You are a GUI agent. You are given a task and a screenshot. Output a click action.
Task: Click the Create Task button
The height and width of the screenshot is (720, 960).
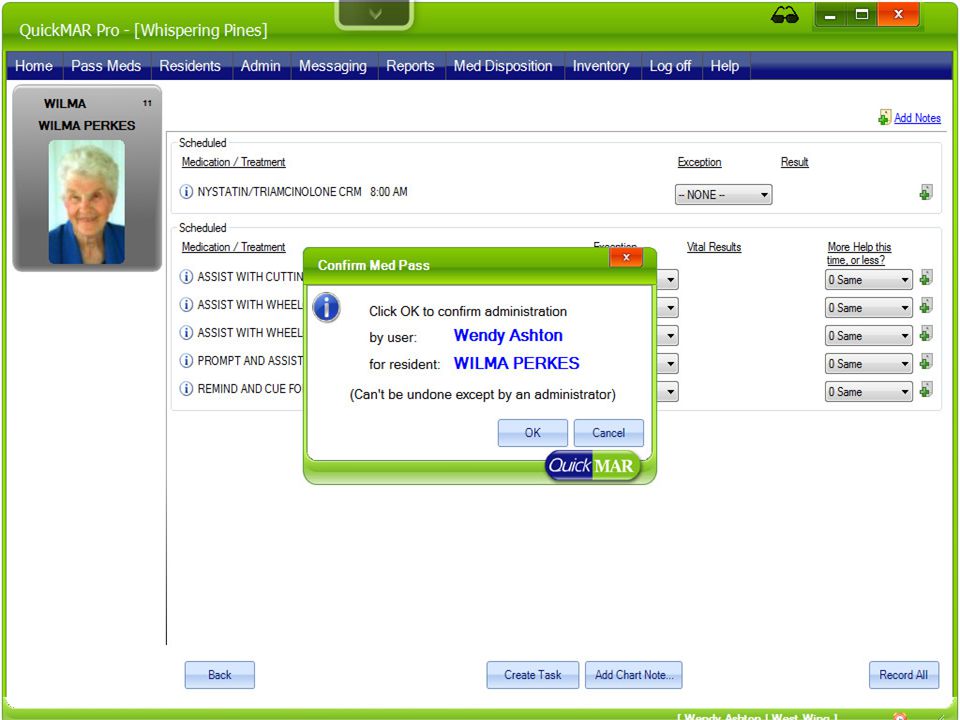(x=533, y=675)
